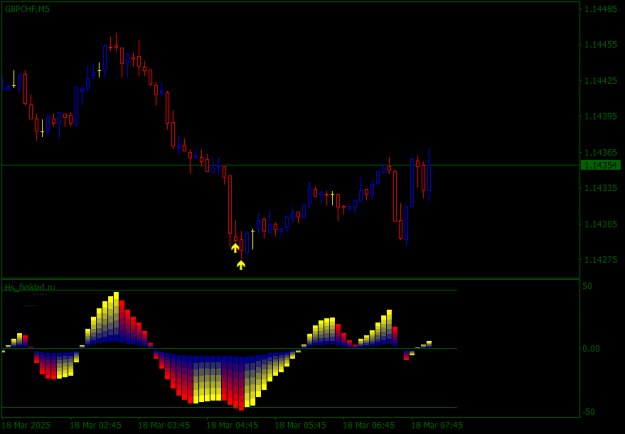
Task: Click the GBPCHF,M5 symbol label
Action: click(28, 9)
